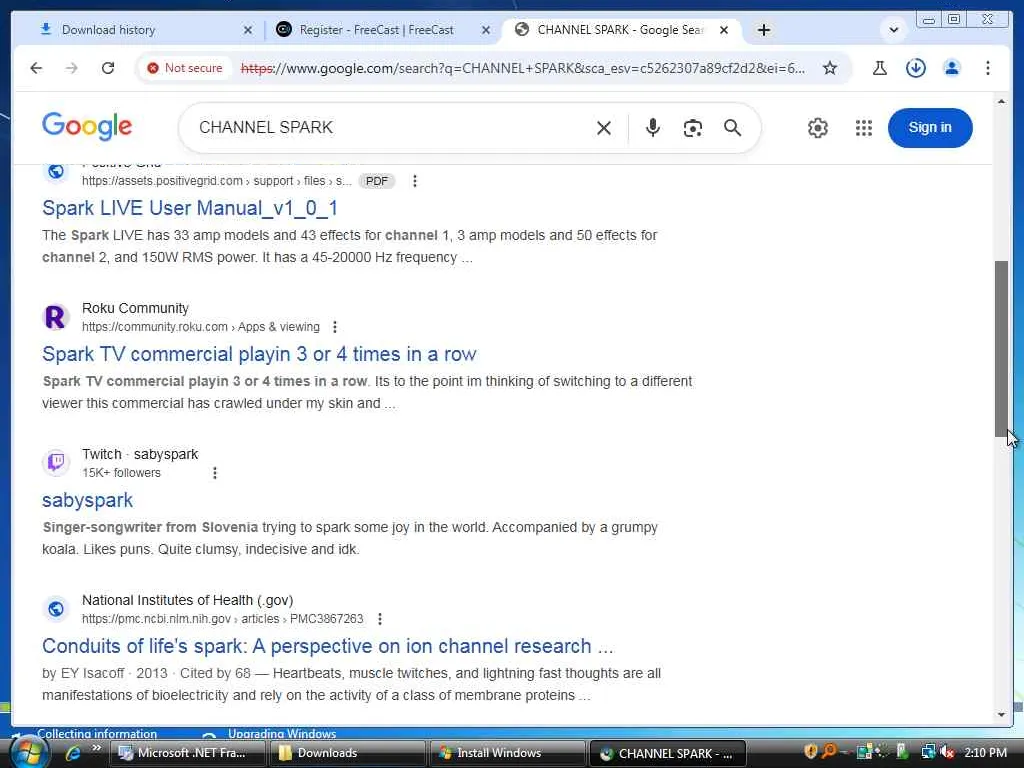
Task: Reload the current page
Action: (108, 68)
